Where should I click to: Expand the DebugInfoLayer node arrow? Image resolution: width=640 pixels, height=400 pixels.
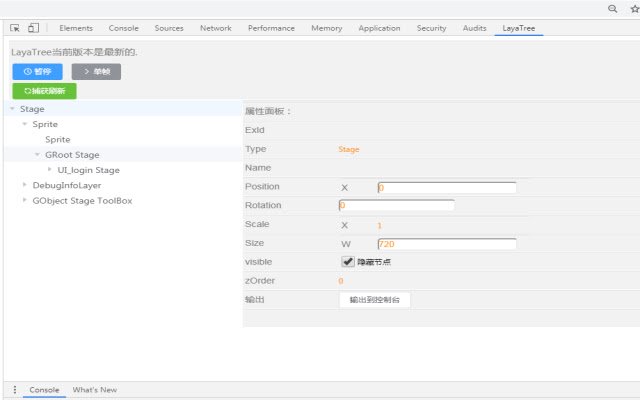(25, 184)
